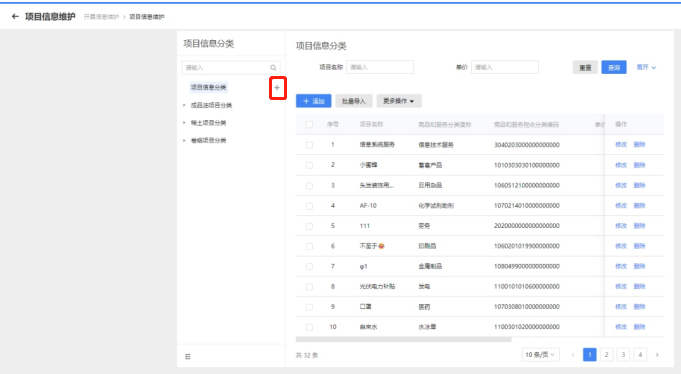Select the checkbox for row 4 AF-10
The width and height of the screenshot is (681, 374).
pyautogui.click(x=309, y=206)
